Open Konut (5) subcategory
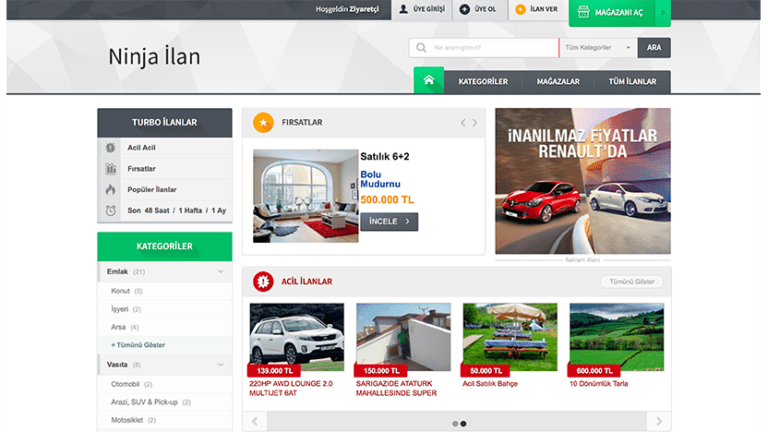 [x=126, y=291]
